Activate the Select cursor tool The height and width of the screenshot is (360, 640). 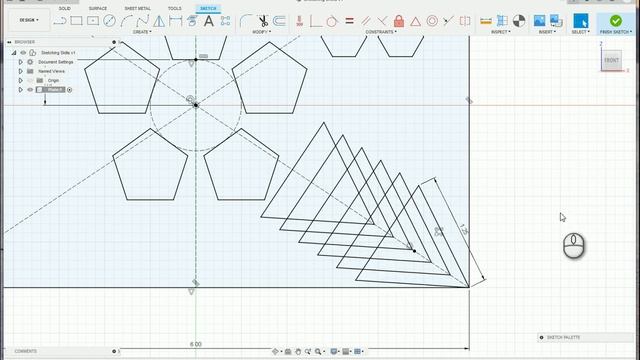(580, 21)
